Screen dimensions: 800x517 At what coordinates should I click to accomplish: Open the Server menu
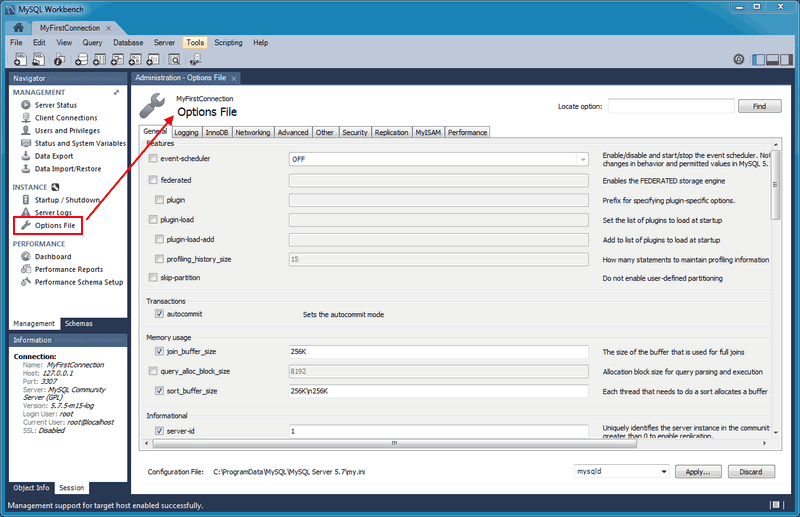coord(164,43)
